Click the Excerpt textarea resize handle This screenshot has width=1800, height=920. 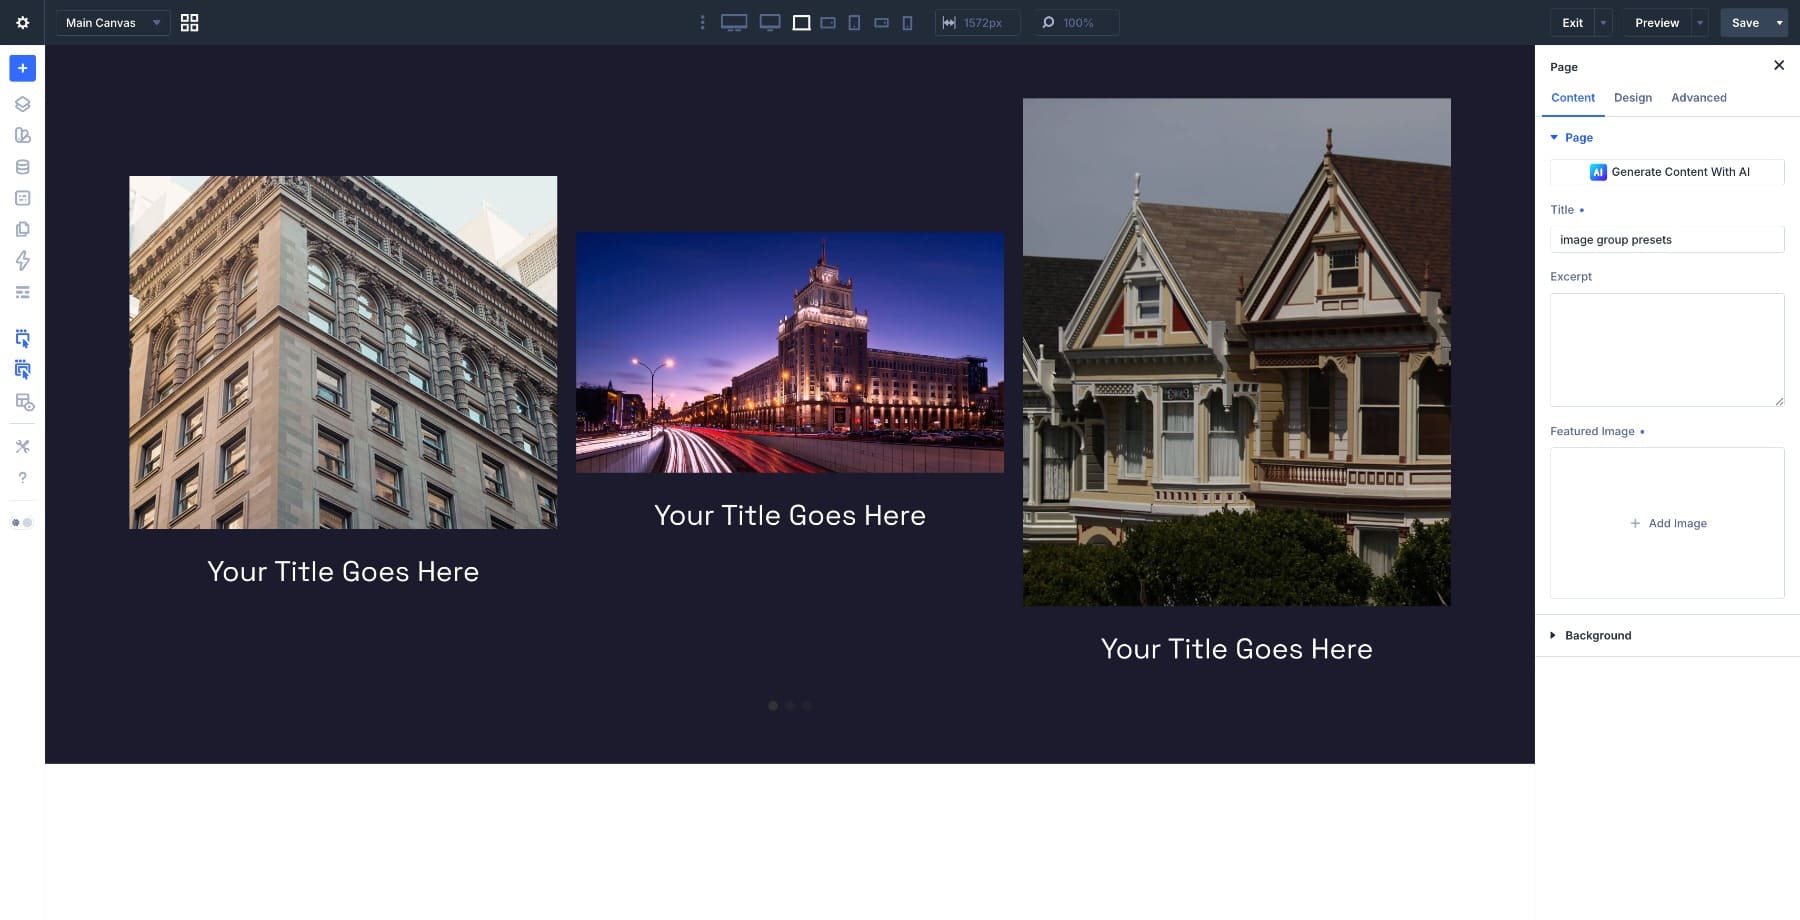coord(1779,401)
